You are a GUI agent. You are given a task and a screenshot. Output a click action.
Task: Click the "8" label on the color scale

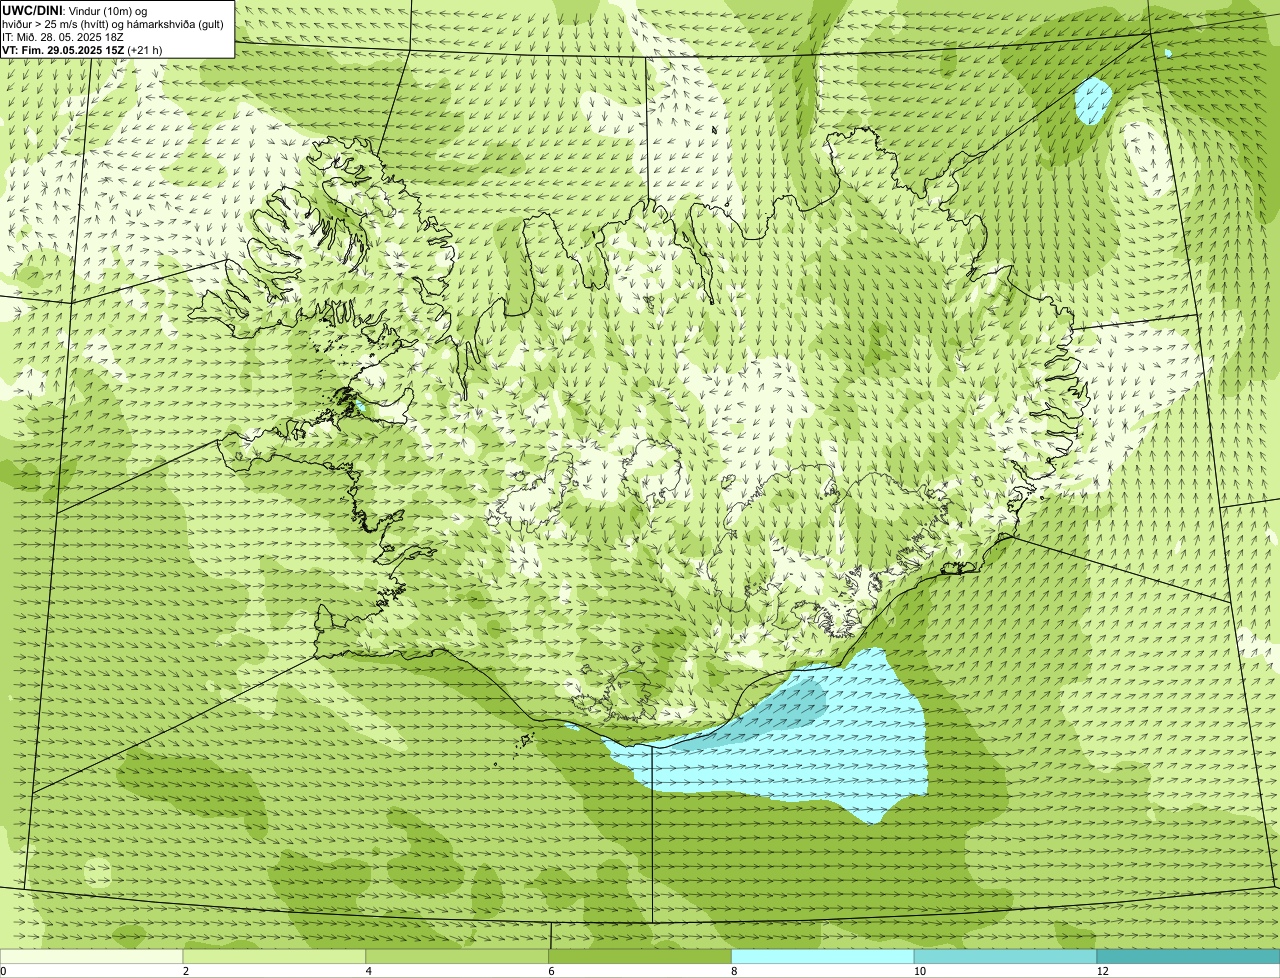pyautogui.click(x=734, y=972)
